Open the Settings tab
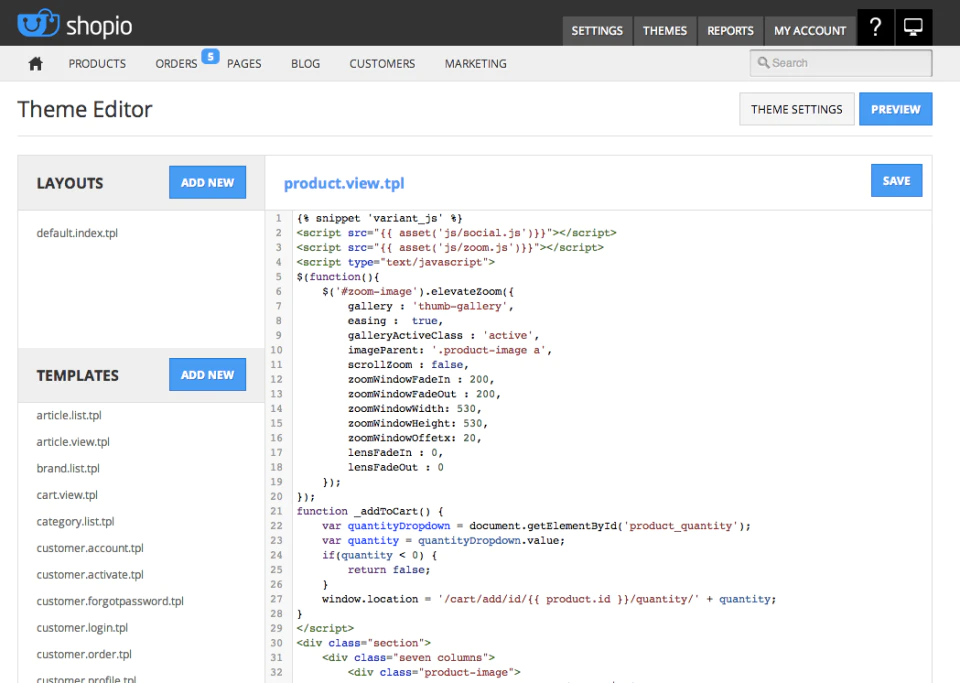Screen dimensions: 960x683 (597, 31)
